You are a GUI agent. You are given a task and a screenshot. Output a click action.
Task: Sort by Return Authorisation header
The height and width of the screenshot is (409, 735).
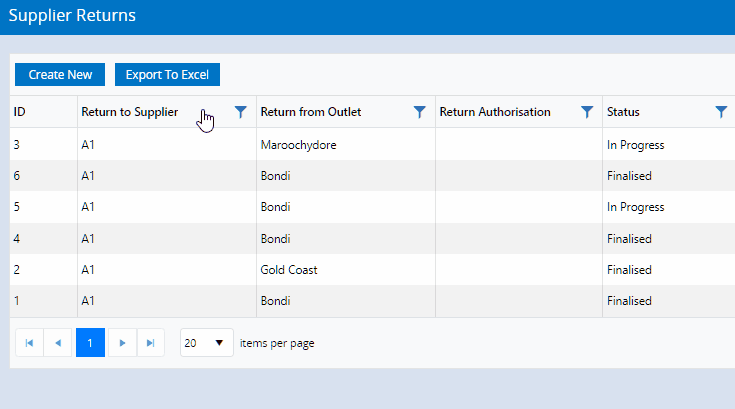(495, 112)
